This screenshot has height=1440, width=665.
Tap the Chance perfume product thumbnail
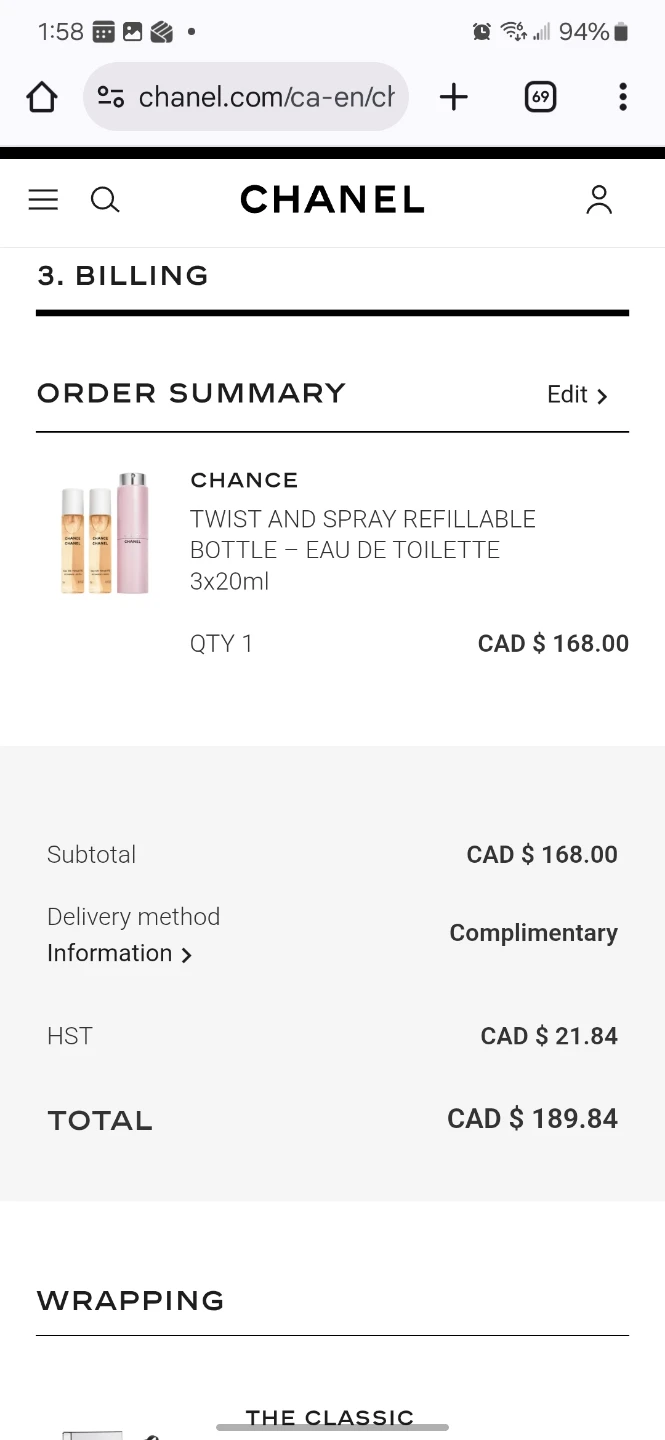coord(105,533)
